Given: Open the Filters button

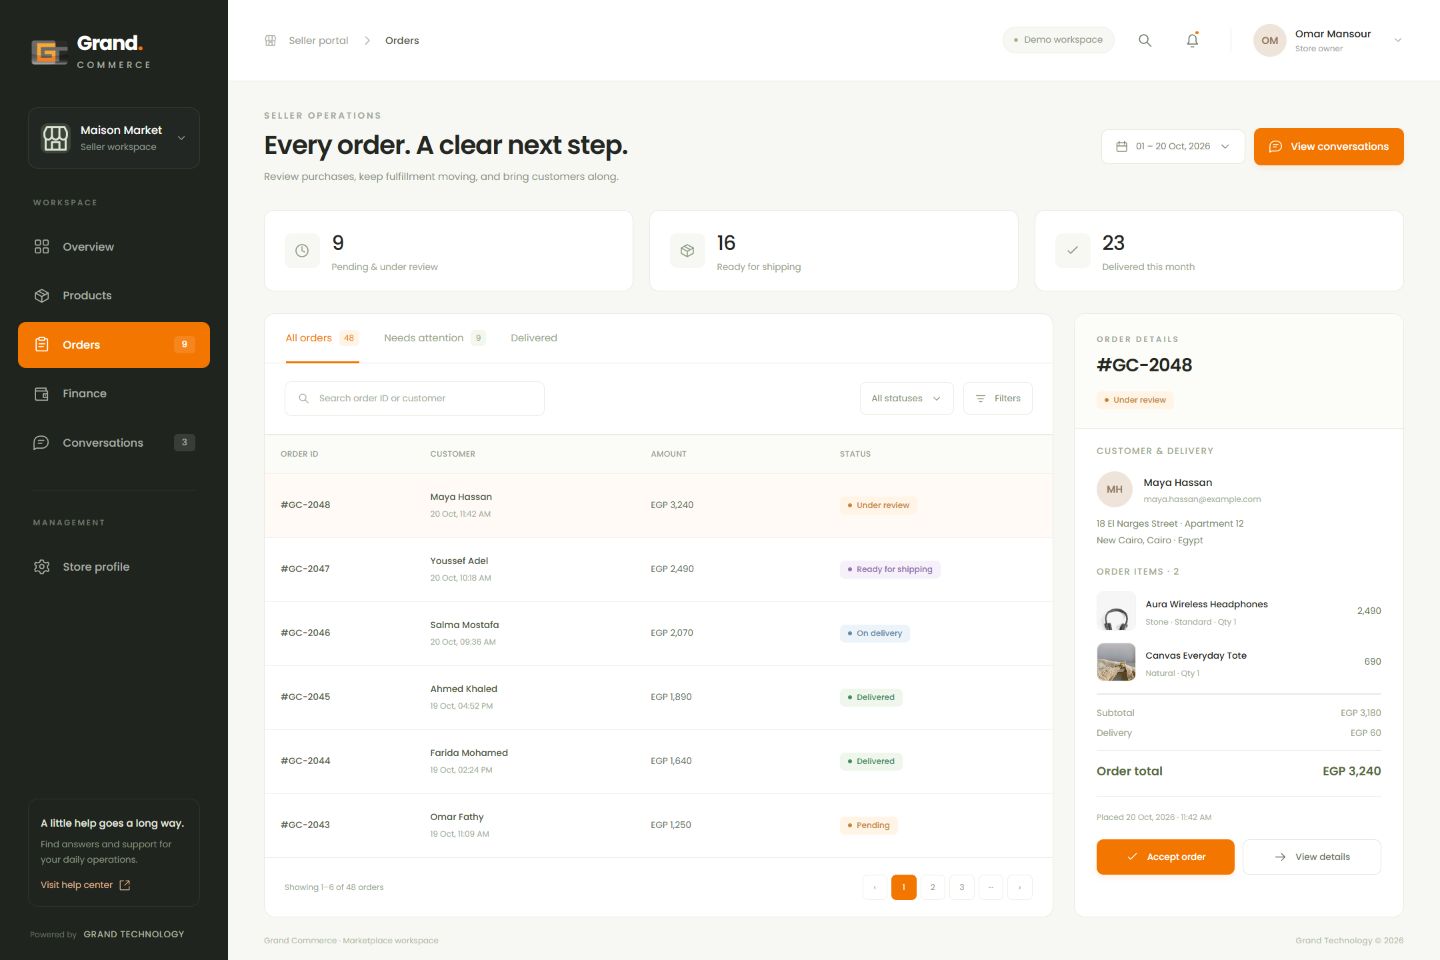Looking at the screenshot, I should (x=998, y=399).
